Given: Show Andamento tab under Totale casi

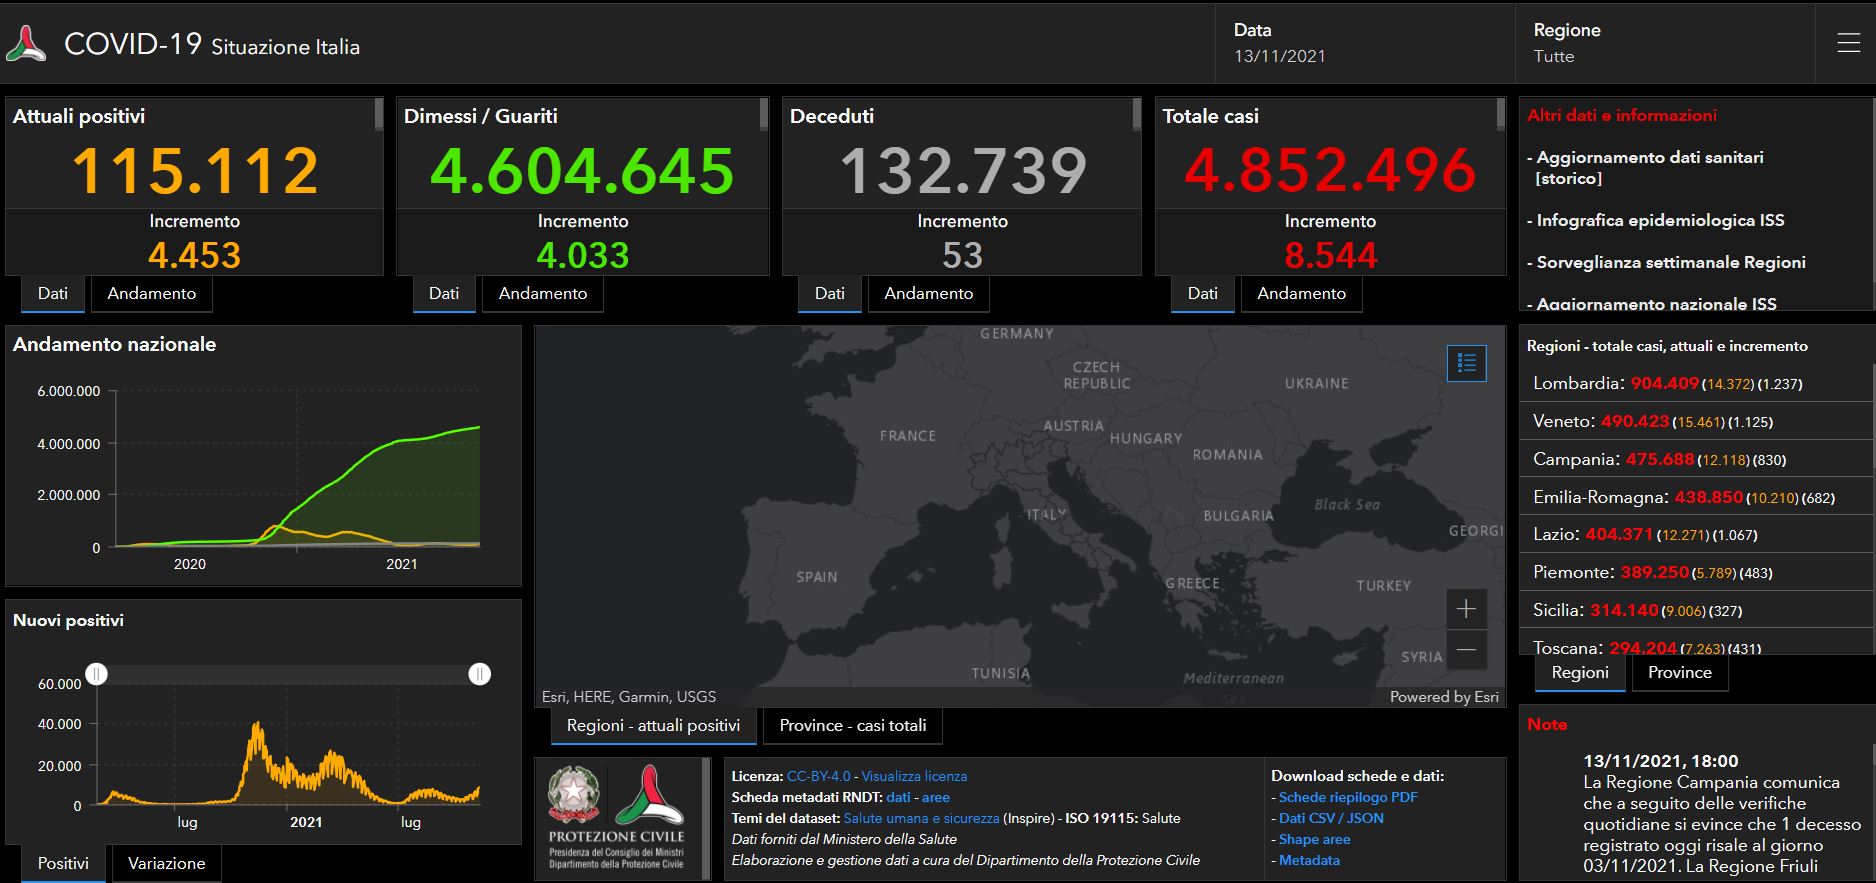Looking at the screenshot, I should click(x=1301, y=294).
